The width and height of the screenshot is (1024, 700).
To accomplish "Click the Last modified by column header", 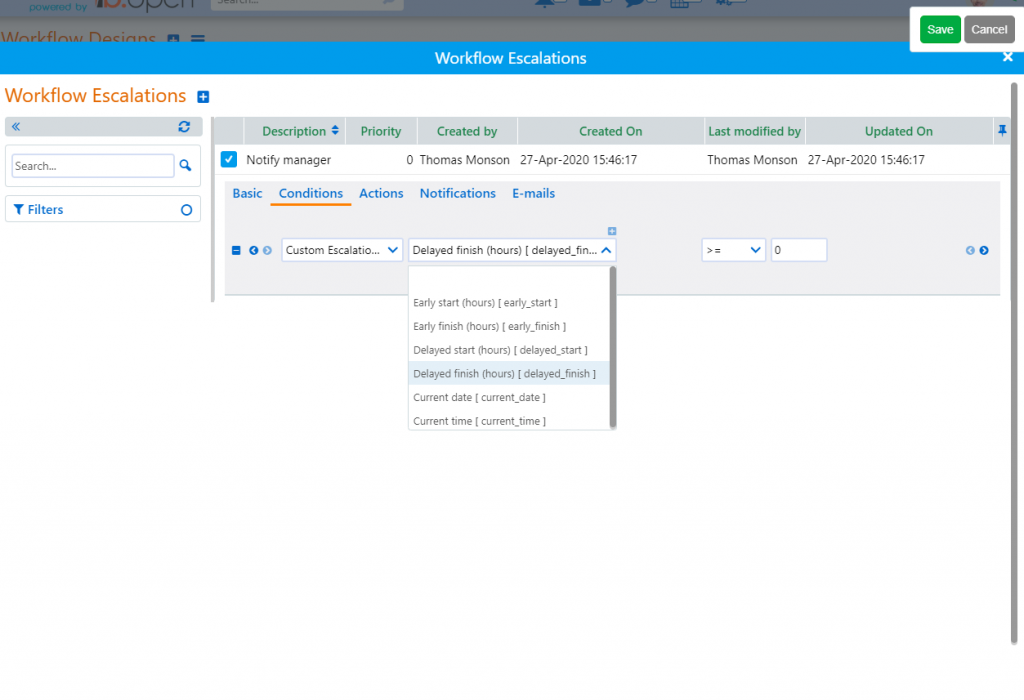I will click(754, 131).
